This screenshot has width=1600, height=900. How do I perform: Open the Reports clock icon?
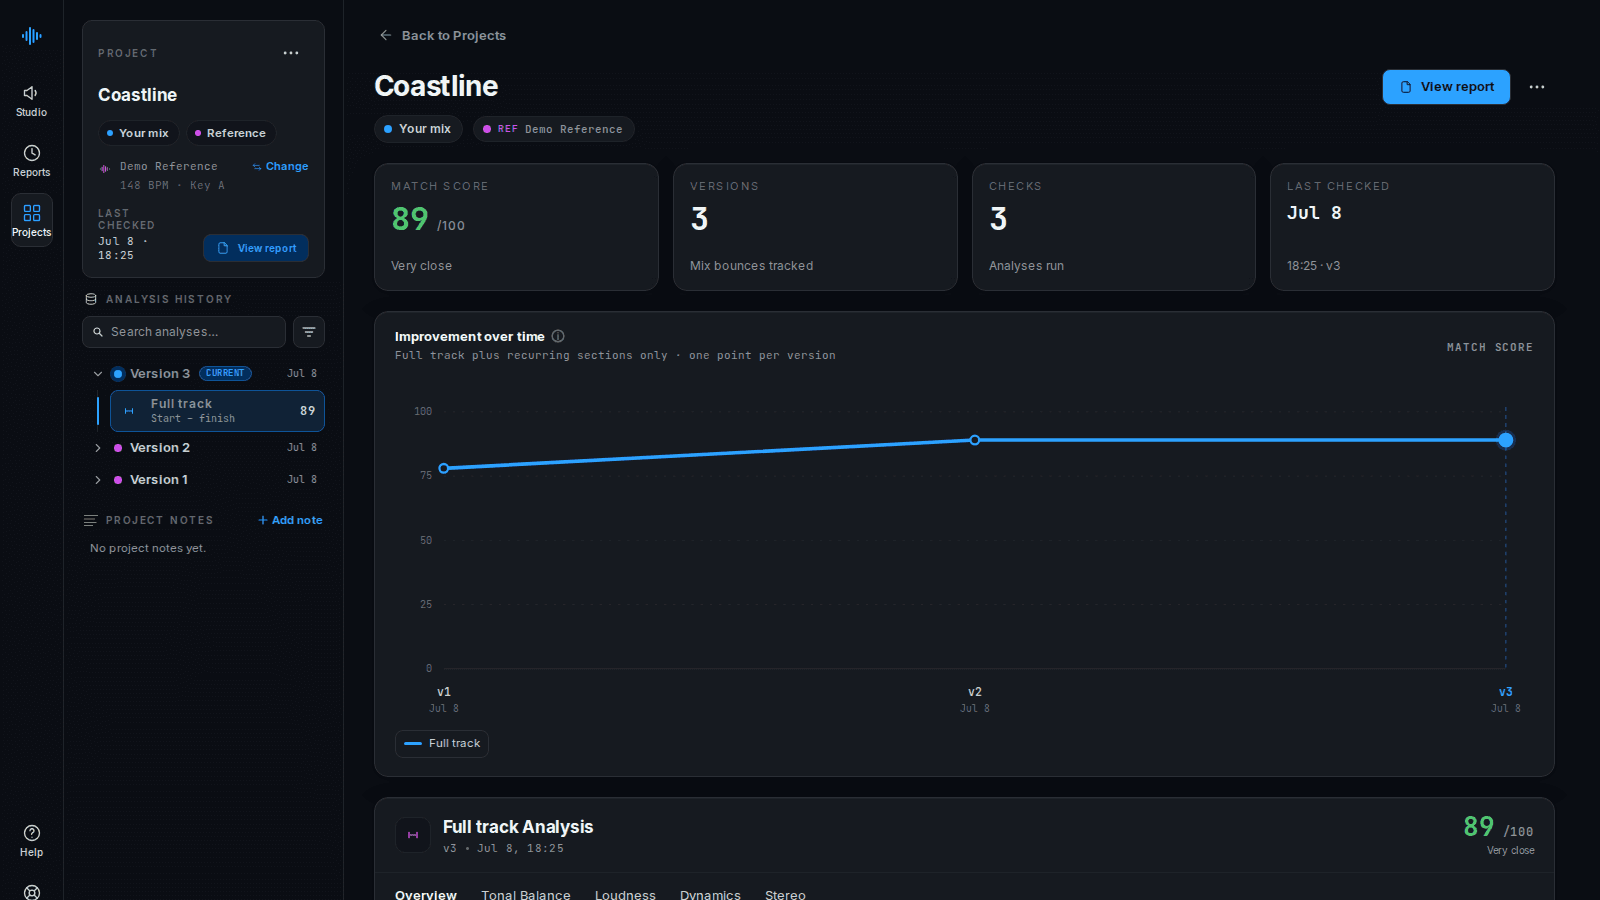coord(32,153)
